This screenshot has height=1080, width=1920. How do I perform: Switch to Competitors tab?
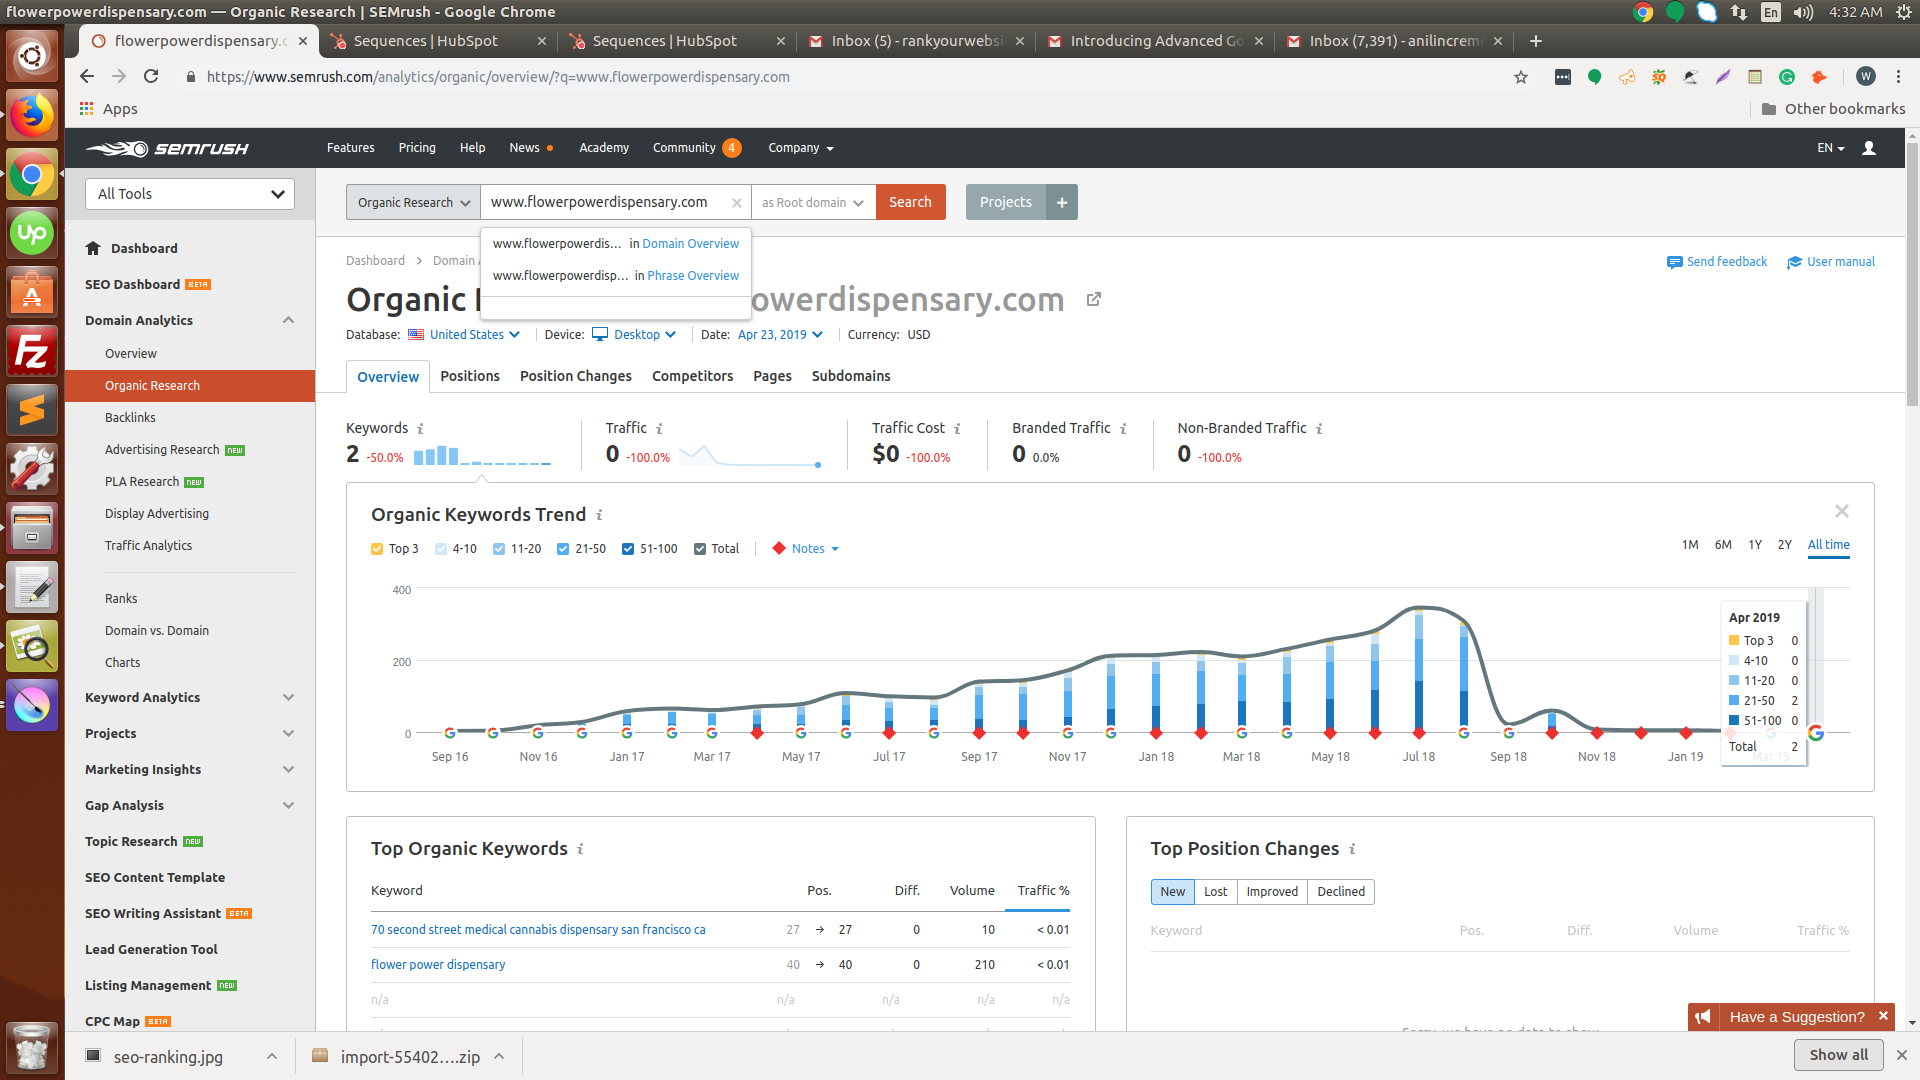point(692,376)
